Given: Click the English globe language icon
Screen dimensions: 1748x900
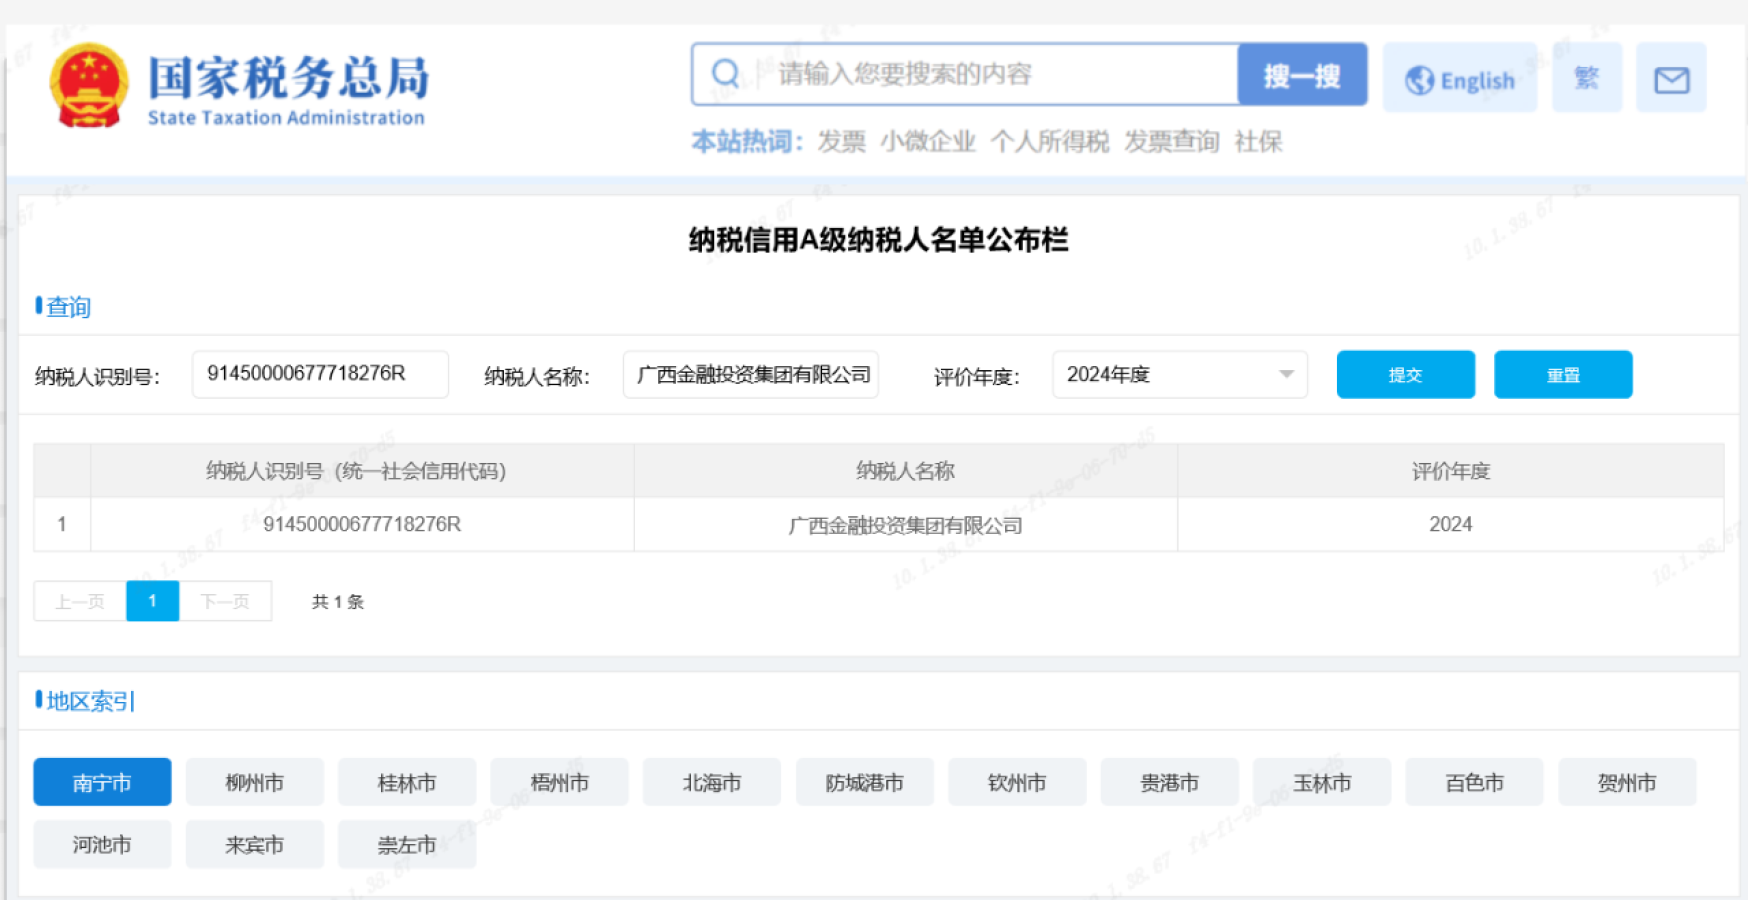Looking at the screenshot, I should [1421, 79].
